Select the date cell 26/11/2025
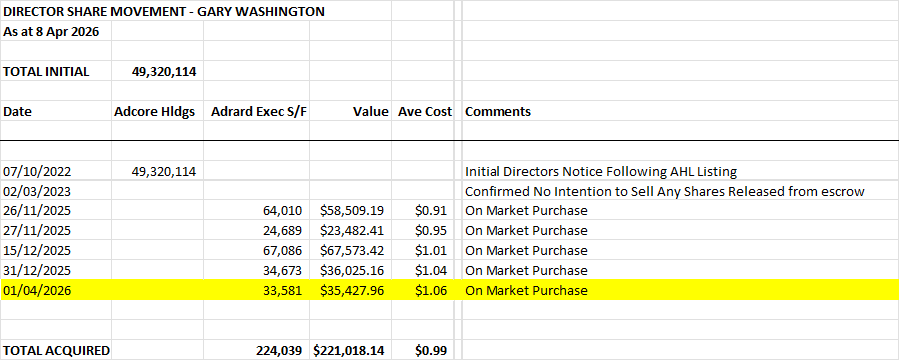This screenshot has height=361, width=900. (x=37, y=211)
